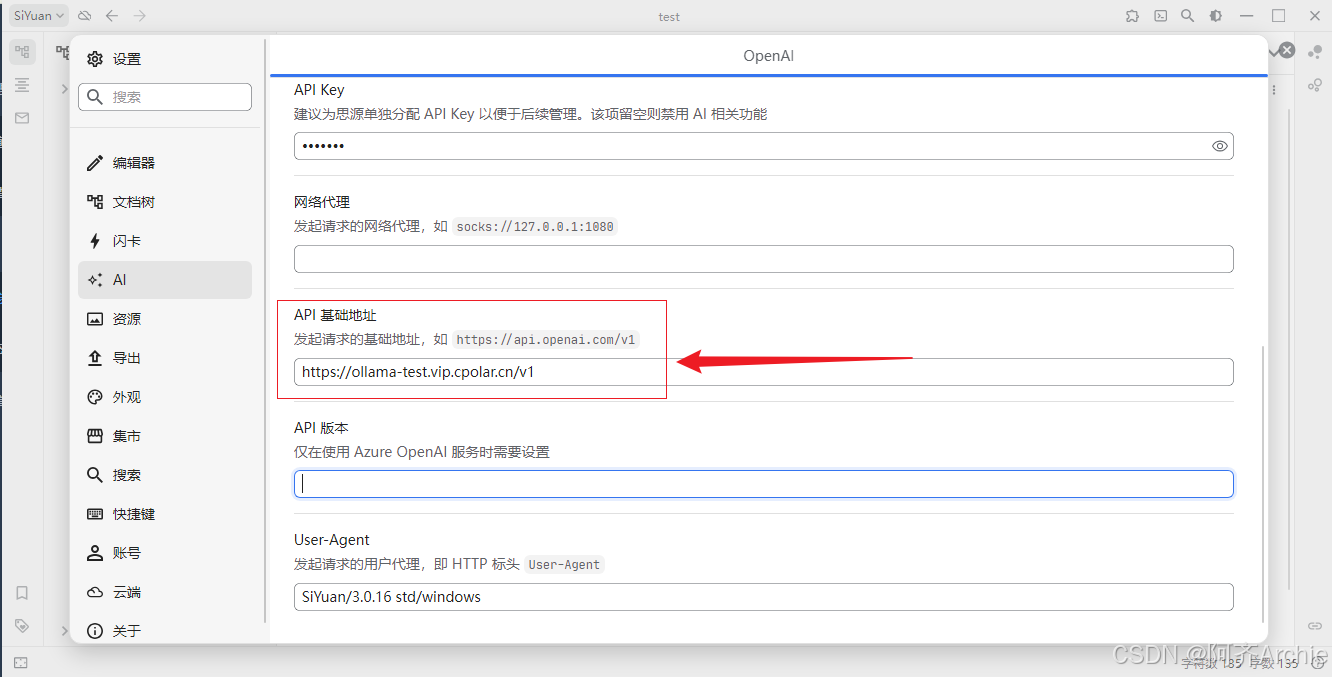The height and width of the screenshot is (677, 1332).
Task: Click the 设置 title with gear icon
Action: [x=114, y=59]
